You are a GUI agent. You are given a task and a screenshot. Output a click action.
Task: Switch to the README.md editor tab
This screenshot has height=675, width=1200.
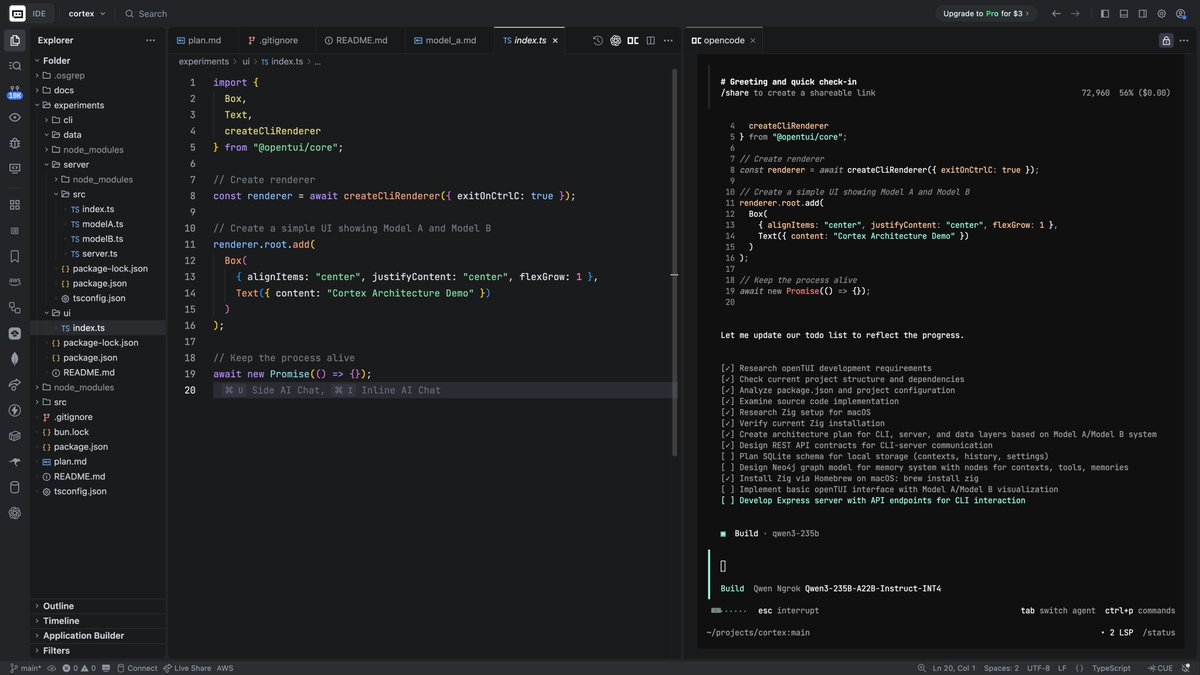363,40
